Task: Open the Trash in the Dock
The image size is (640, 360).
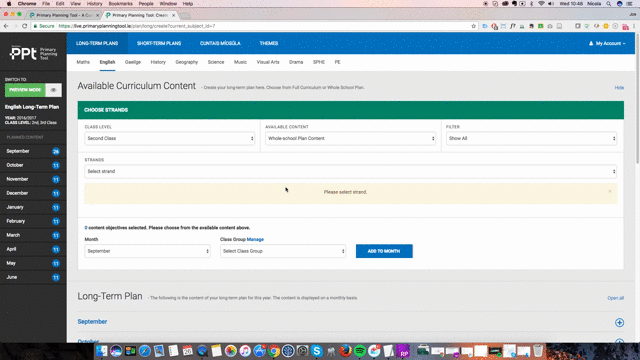Action: click(x=538, y=351)
